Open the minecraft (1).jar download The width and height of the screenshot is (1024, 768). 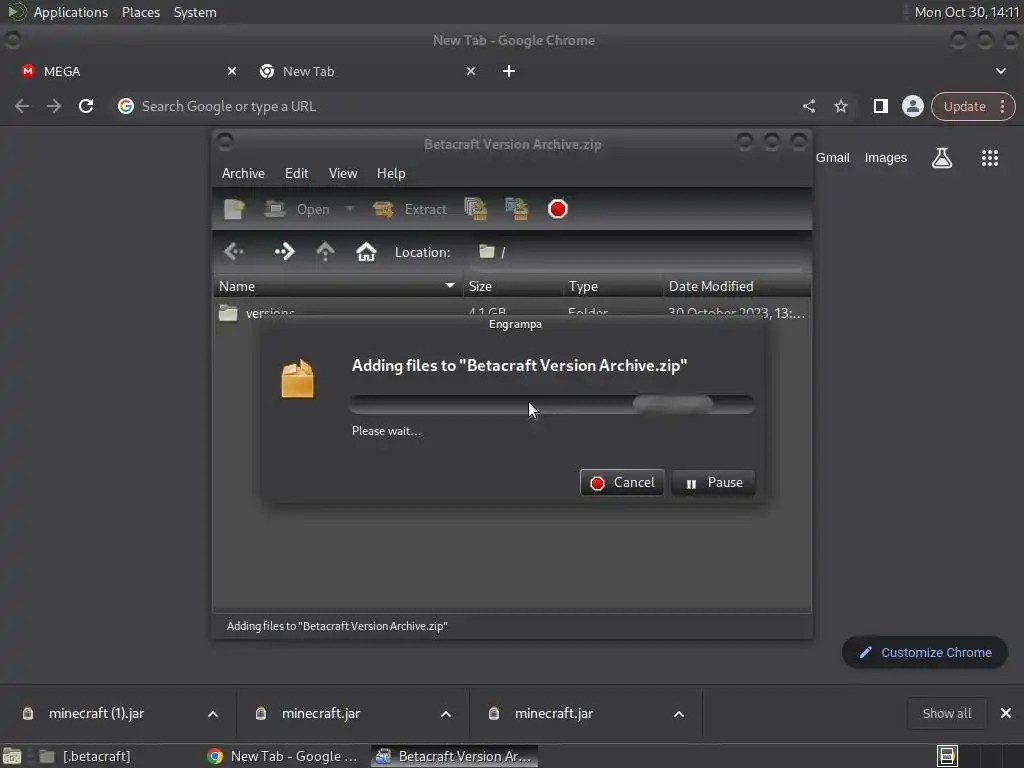click(x=97, y=713)
